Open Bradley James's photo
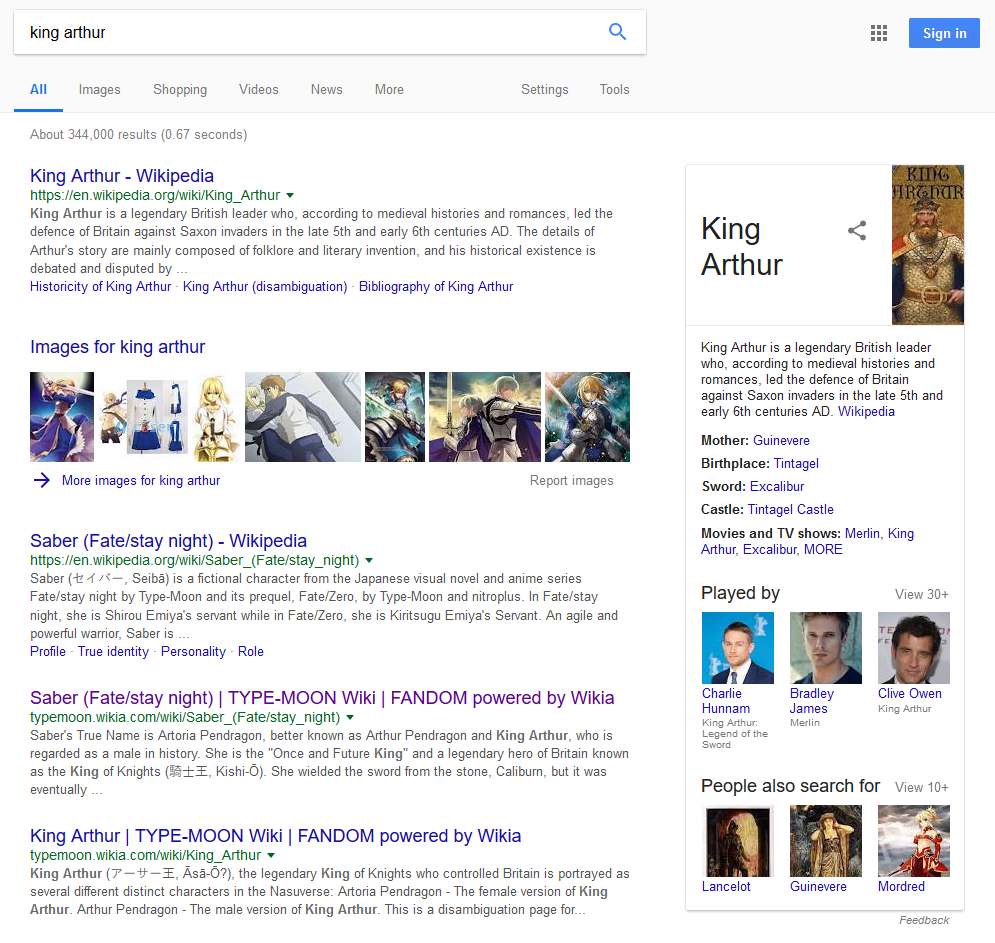The height and width of the screenshot is (943, 995). pos(826,648)
